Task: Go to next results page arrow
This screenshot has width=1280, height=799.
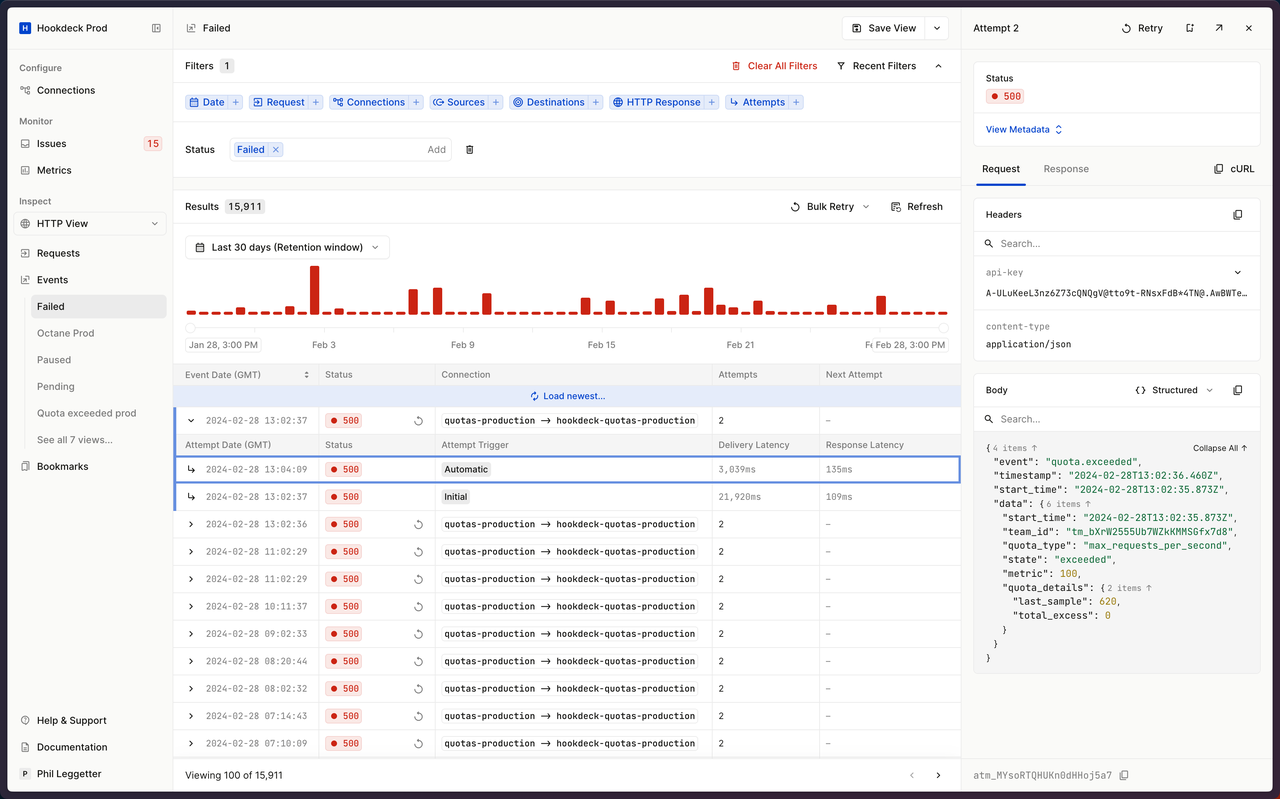Action: click(938, 775)
